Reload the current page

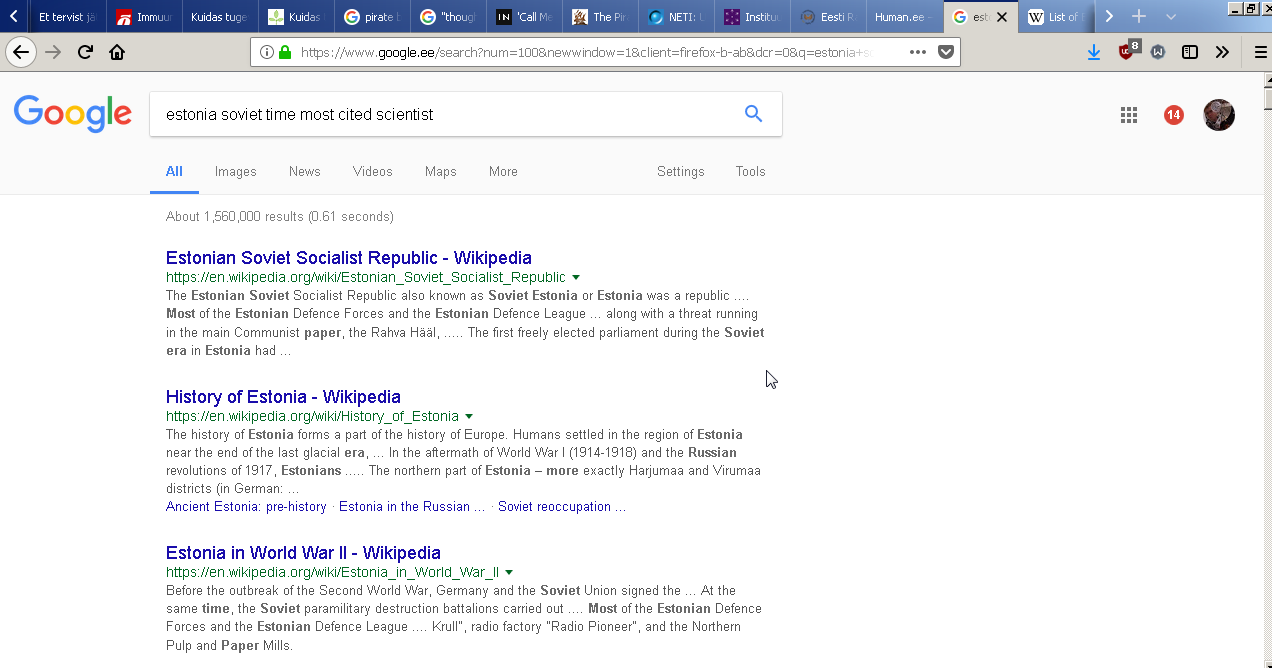click(85, 52)
